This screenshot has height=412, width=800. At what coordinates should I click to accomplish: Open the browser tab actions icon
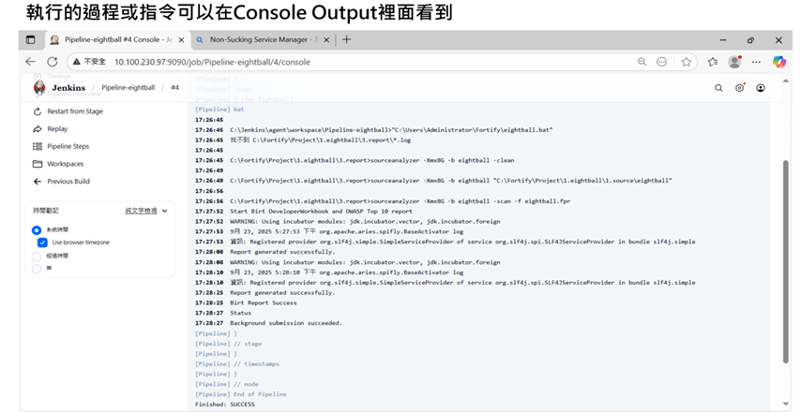pyautogui.click(x=31, y=40)
